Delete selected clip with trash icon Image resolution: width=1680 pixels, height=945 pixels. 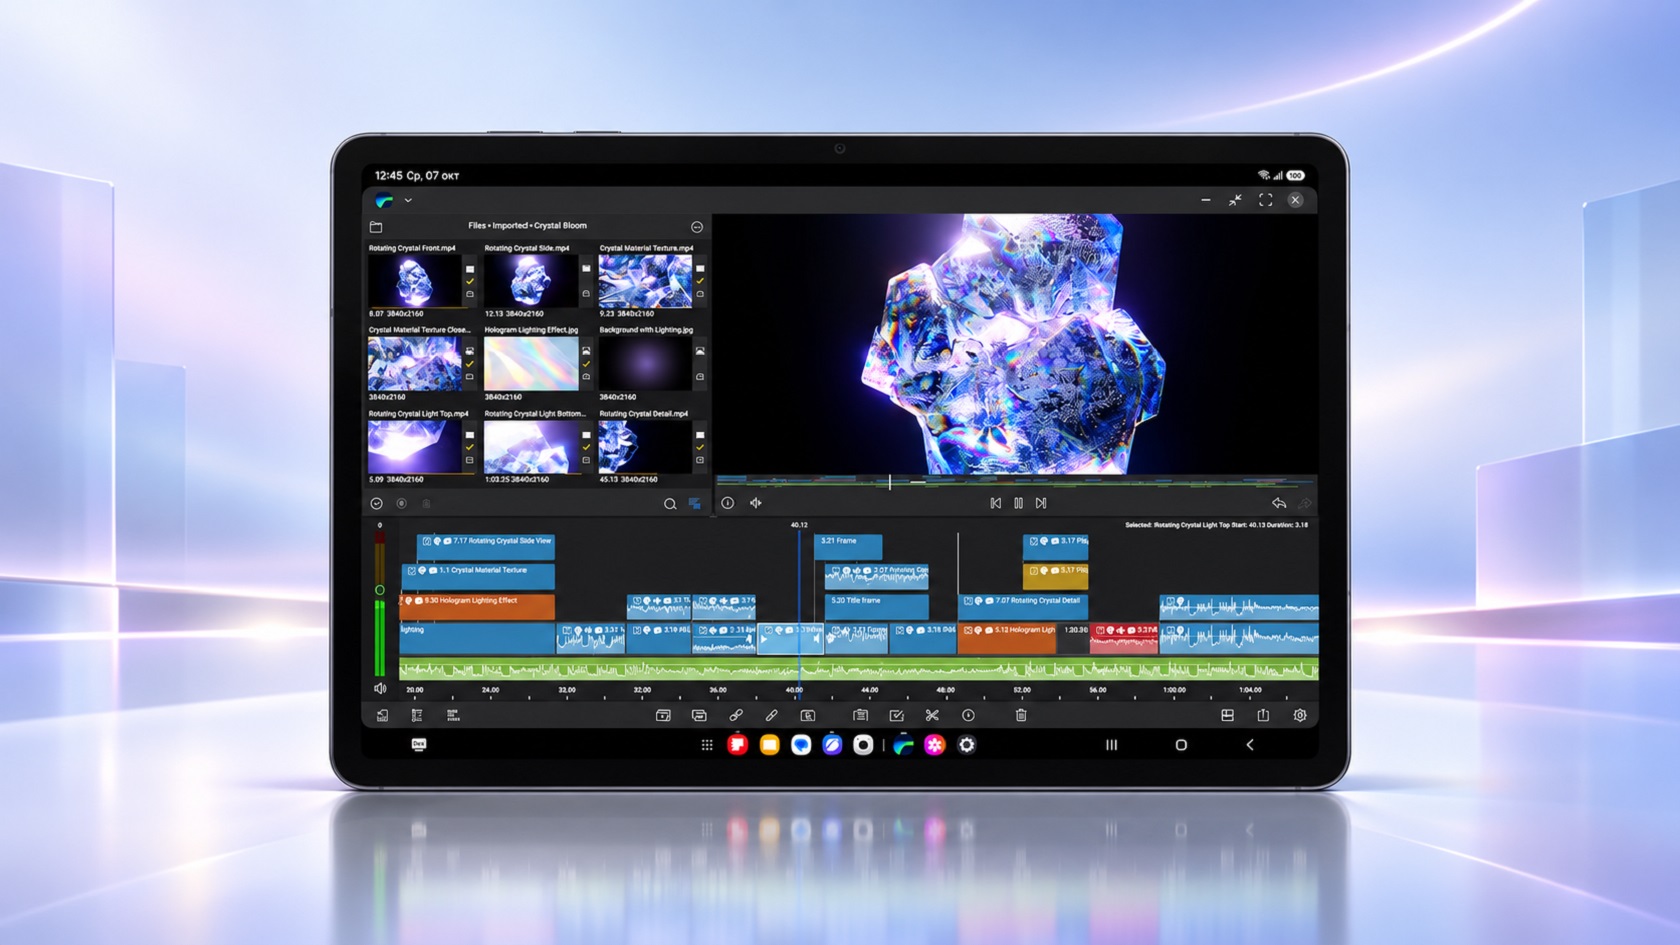[x=1021, y=715]
